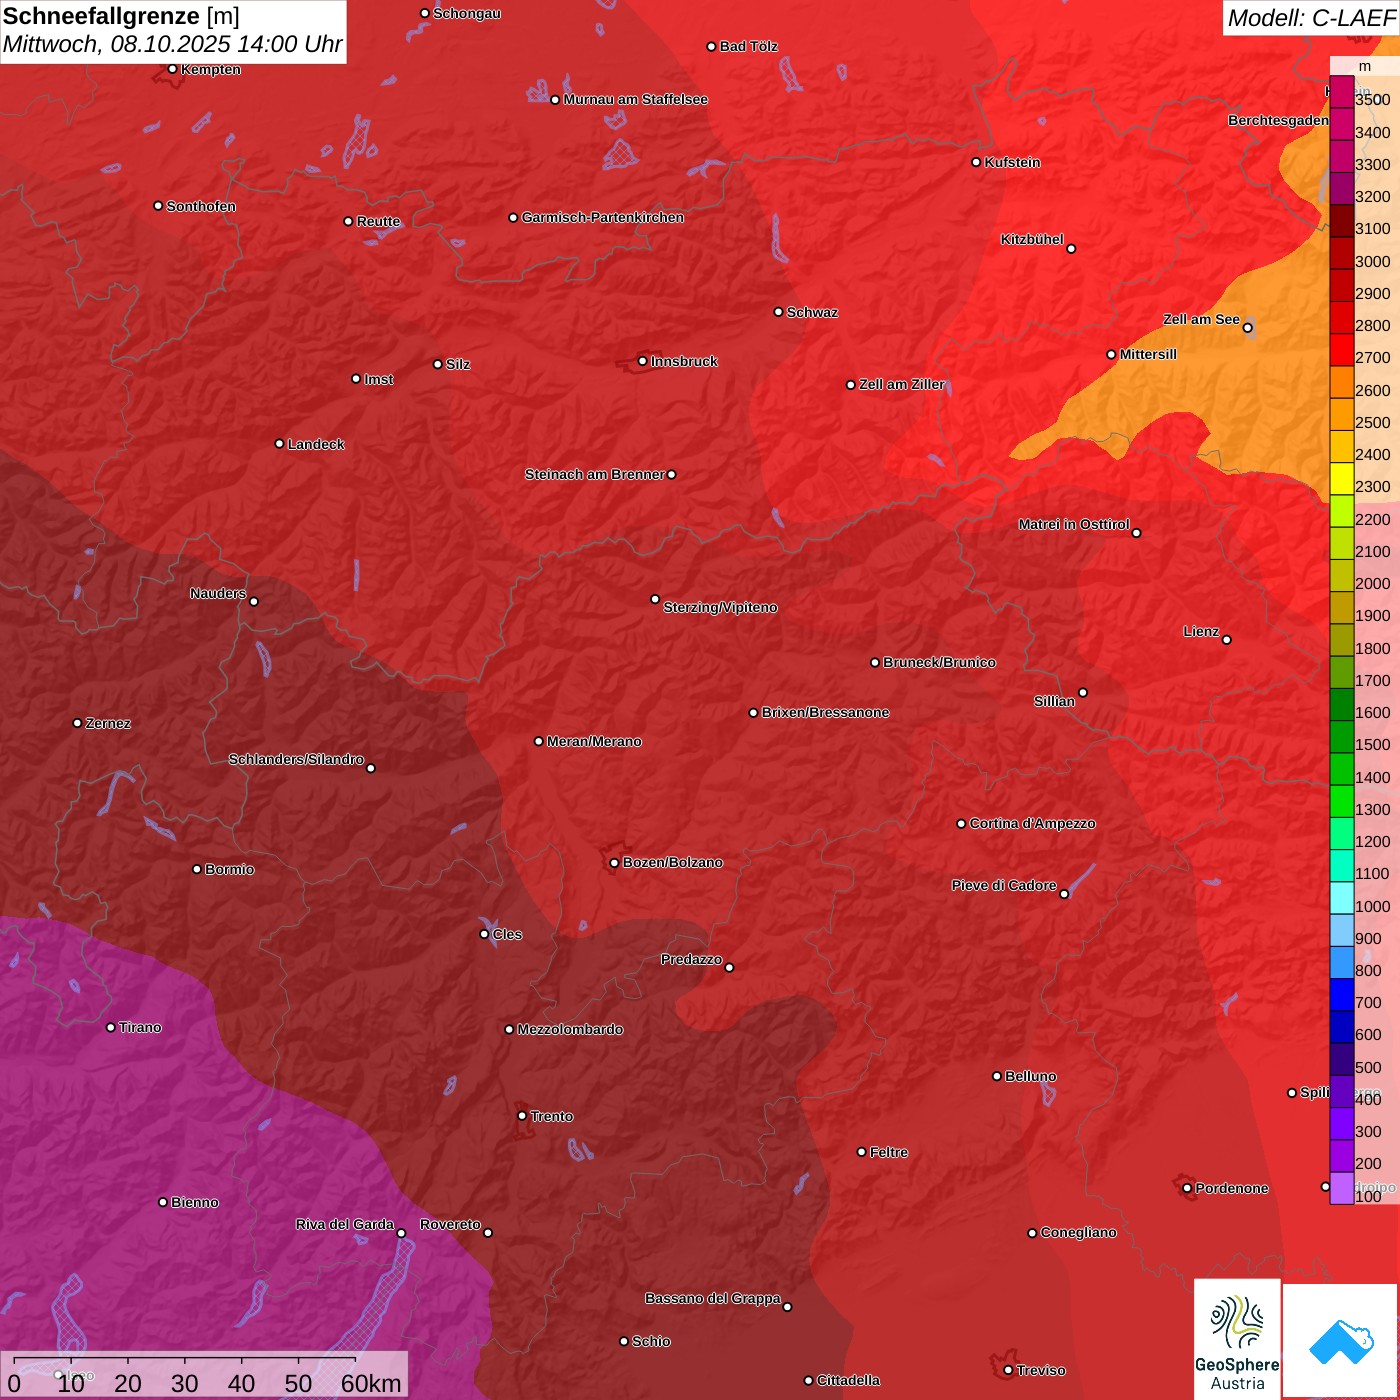Screen dimensions: 1400x1400
Task: Click the Zell am Ziller label
Action: [x=902, y=385]
